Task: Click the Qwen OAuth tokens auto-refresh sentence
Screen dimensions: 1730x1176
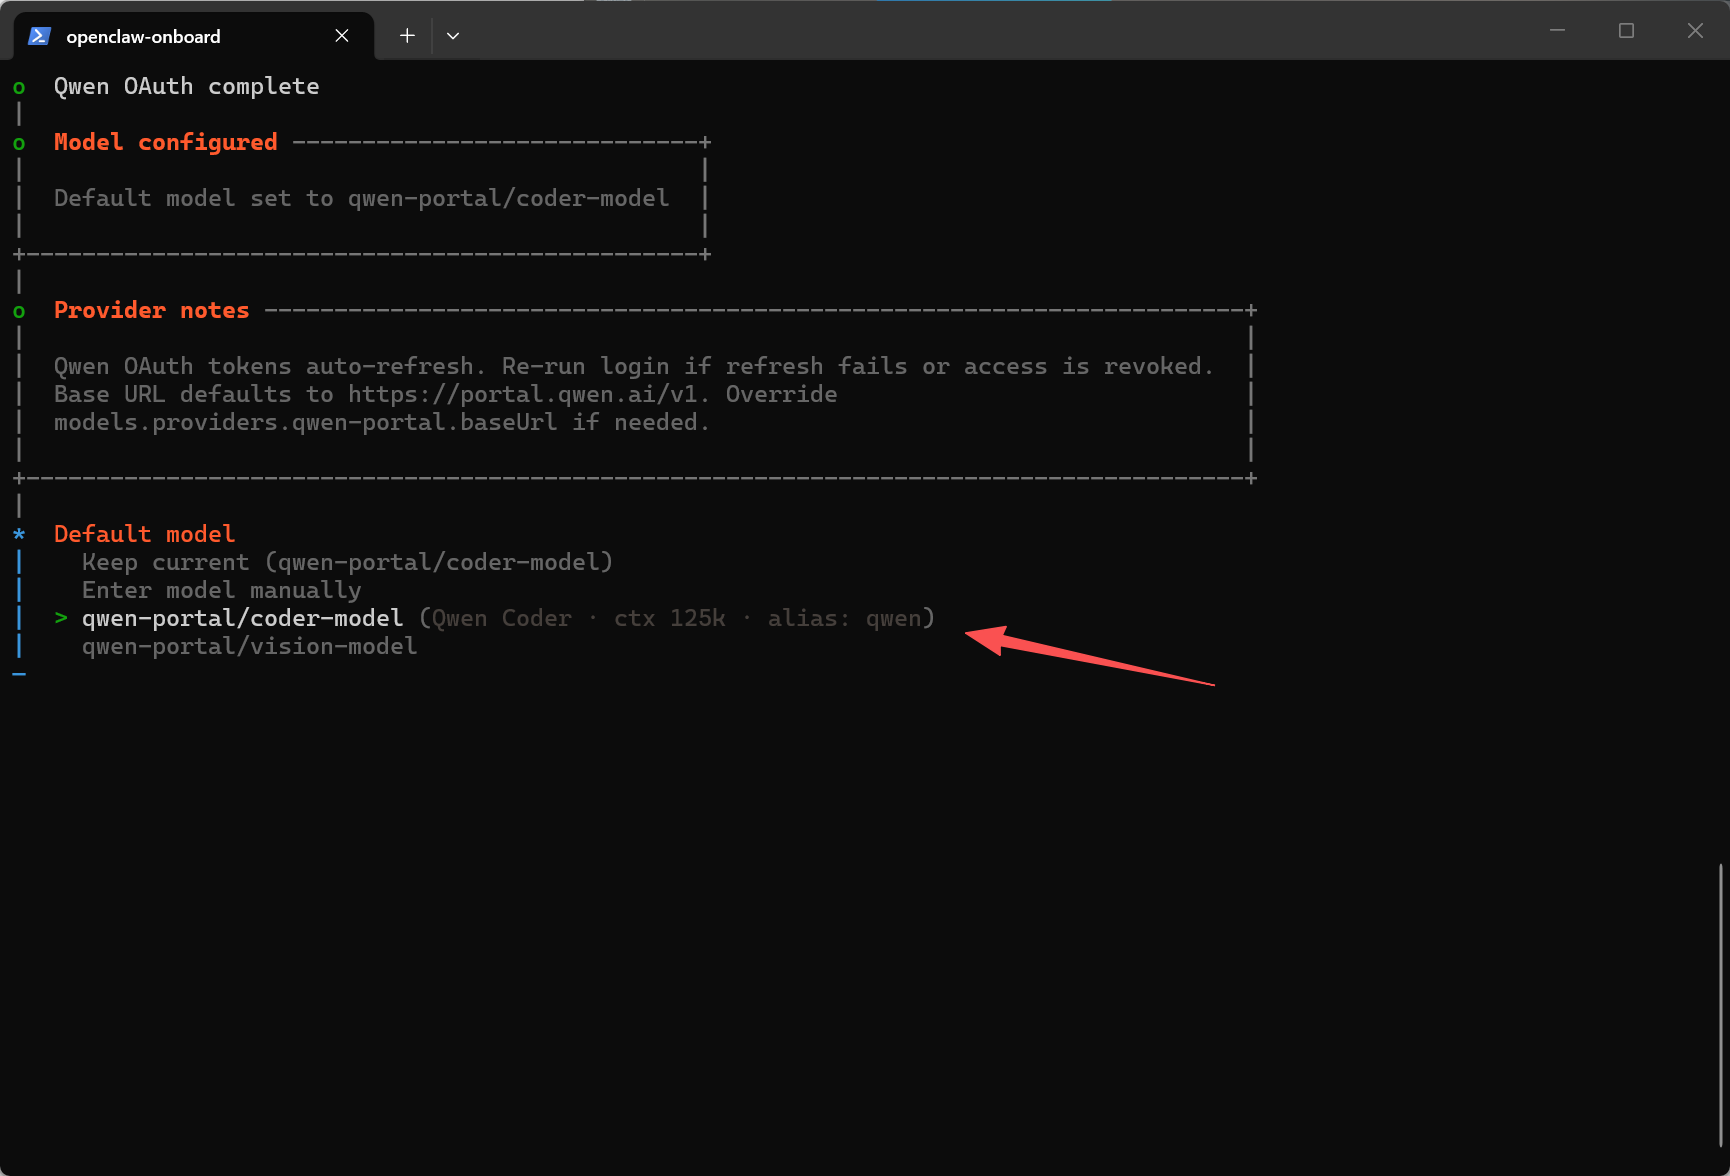Action: 270,366
